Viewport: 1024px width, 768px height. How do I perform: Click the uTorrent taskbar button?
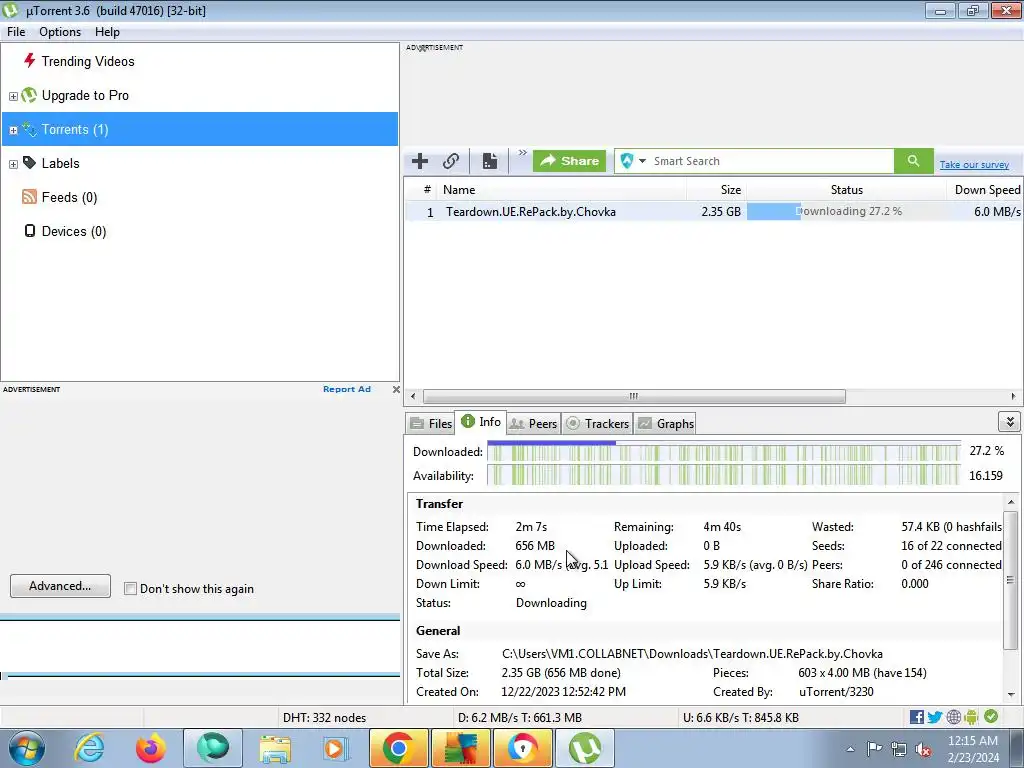(x=585, y=748)
